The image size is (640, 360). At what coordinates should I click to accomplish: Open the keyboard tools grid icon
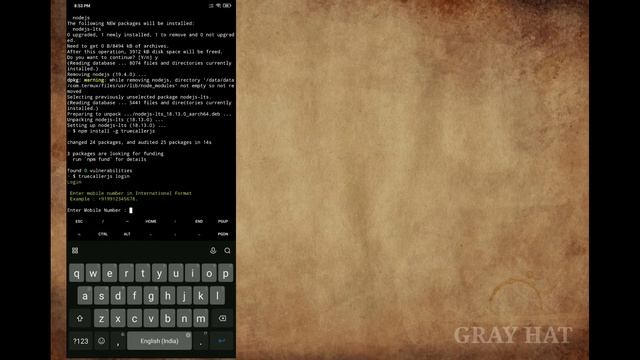click(75, 251)
